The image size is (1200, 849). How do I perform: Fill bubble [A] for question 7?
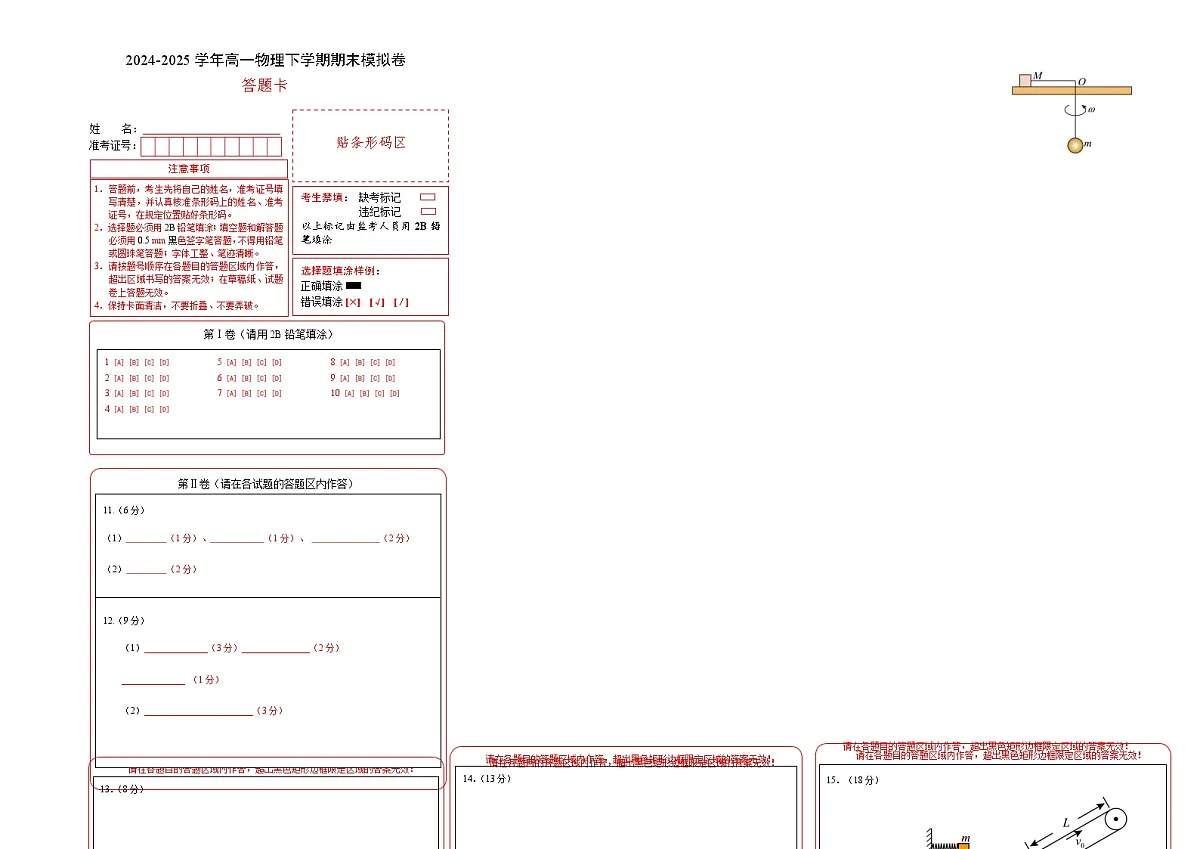pos(231,394)
